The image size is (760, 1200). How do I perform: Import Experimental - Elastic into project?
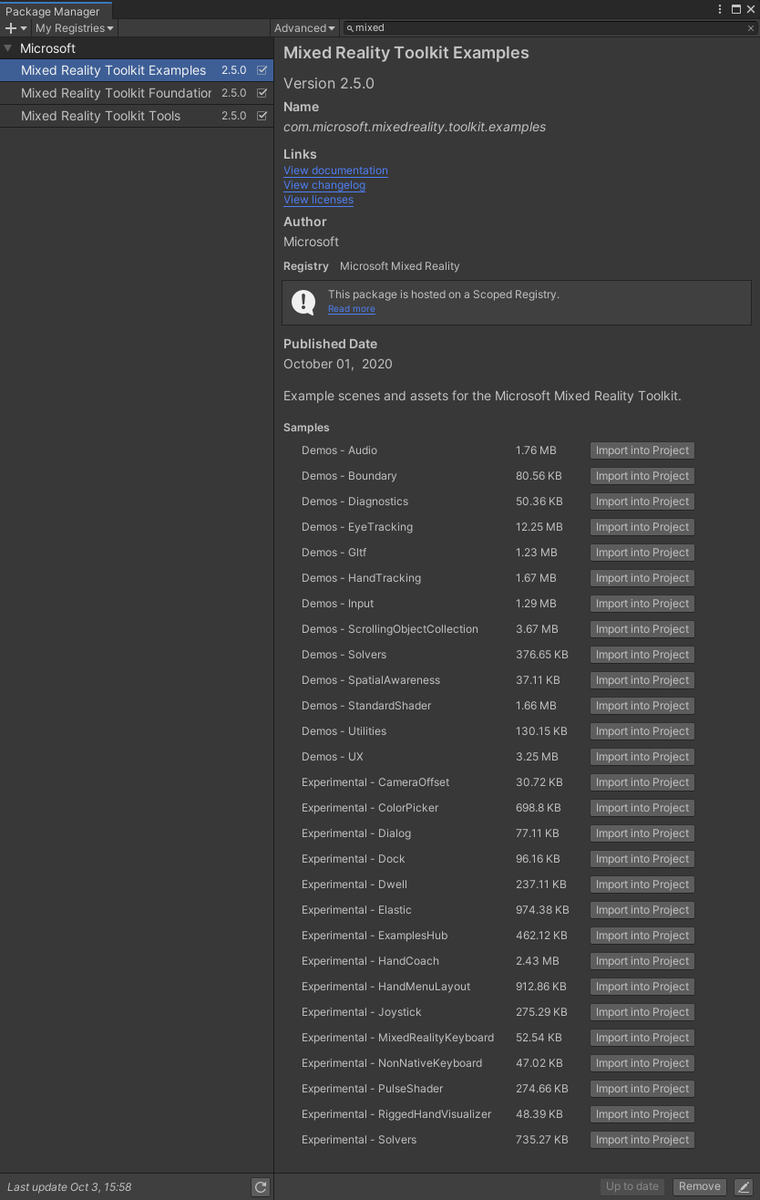642,910
